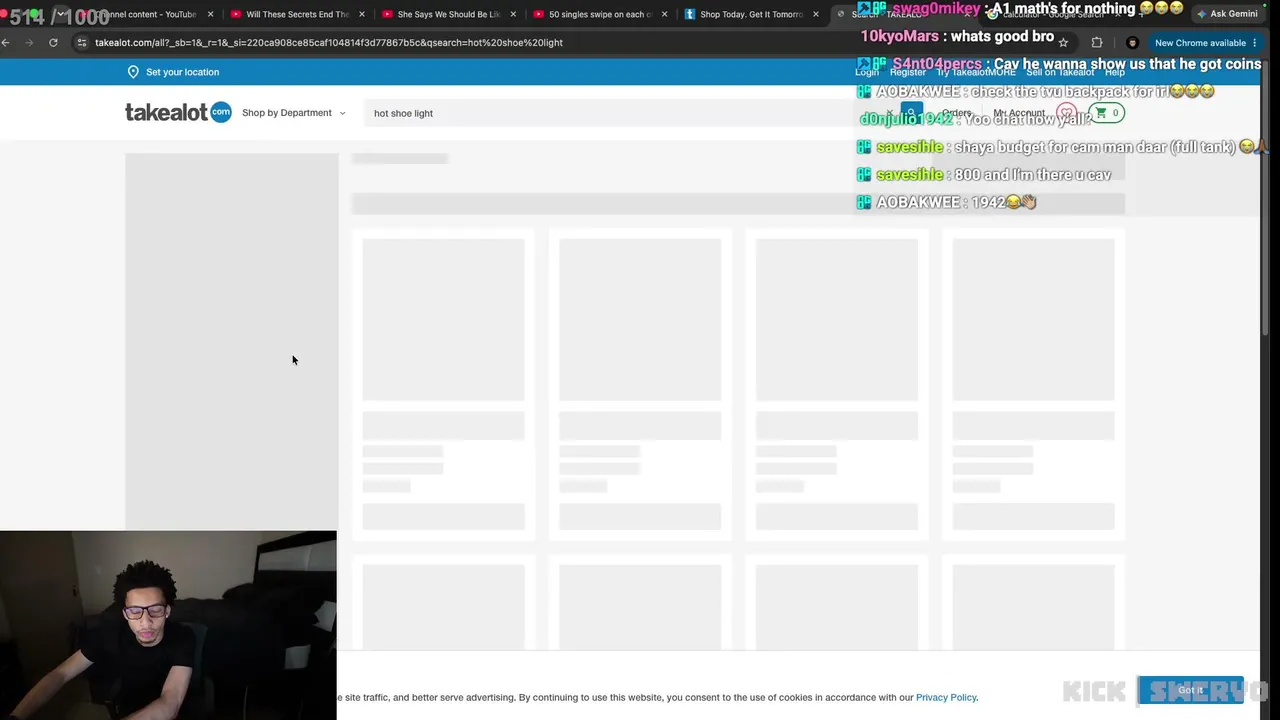The image size is (1280, 720).
Task: Switch to 'Shop Today. Get It Tomorrow' tab
Action: pyautogui.click(x=751, y=15)
